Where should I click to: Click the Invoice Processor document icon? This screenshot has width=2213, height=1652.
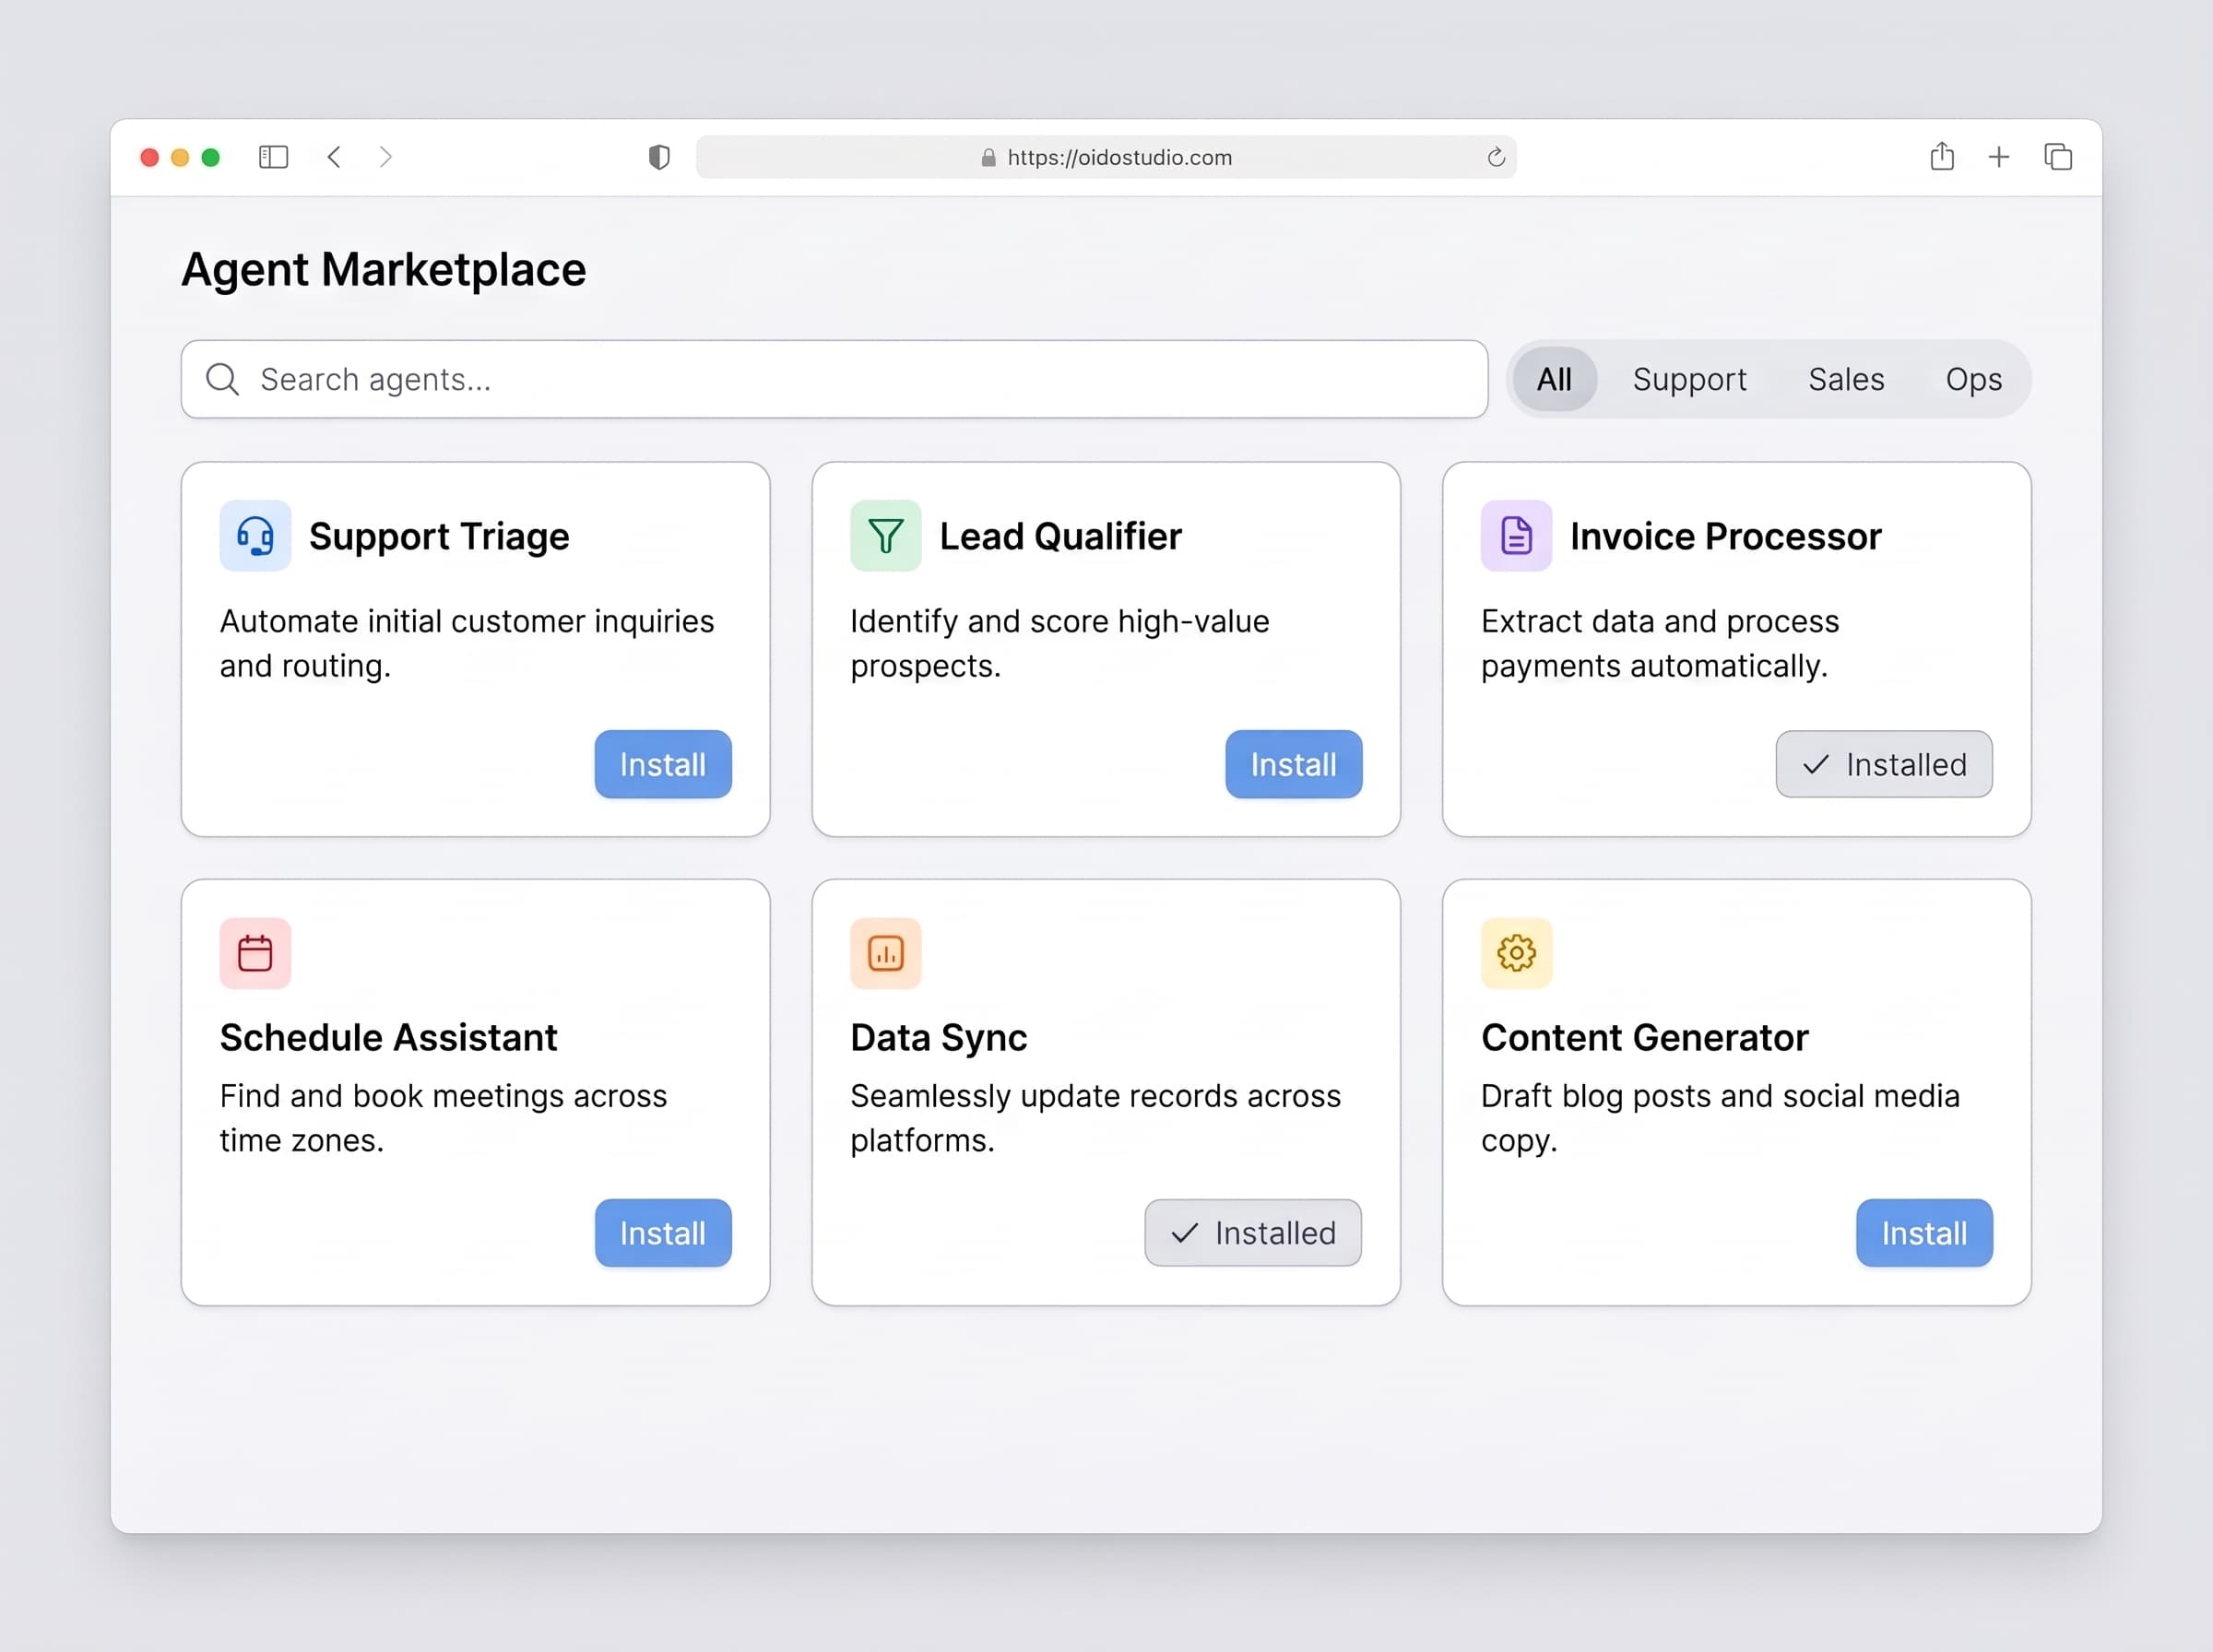click(1516, 536)
